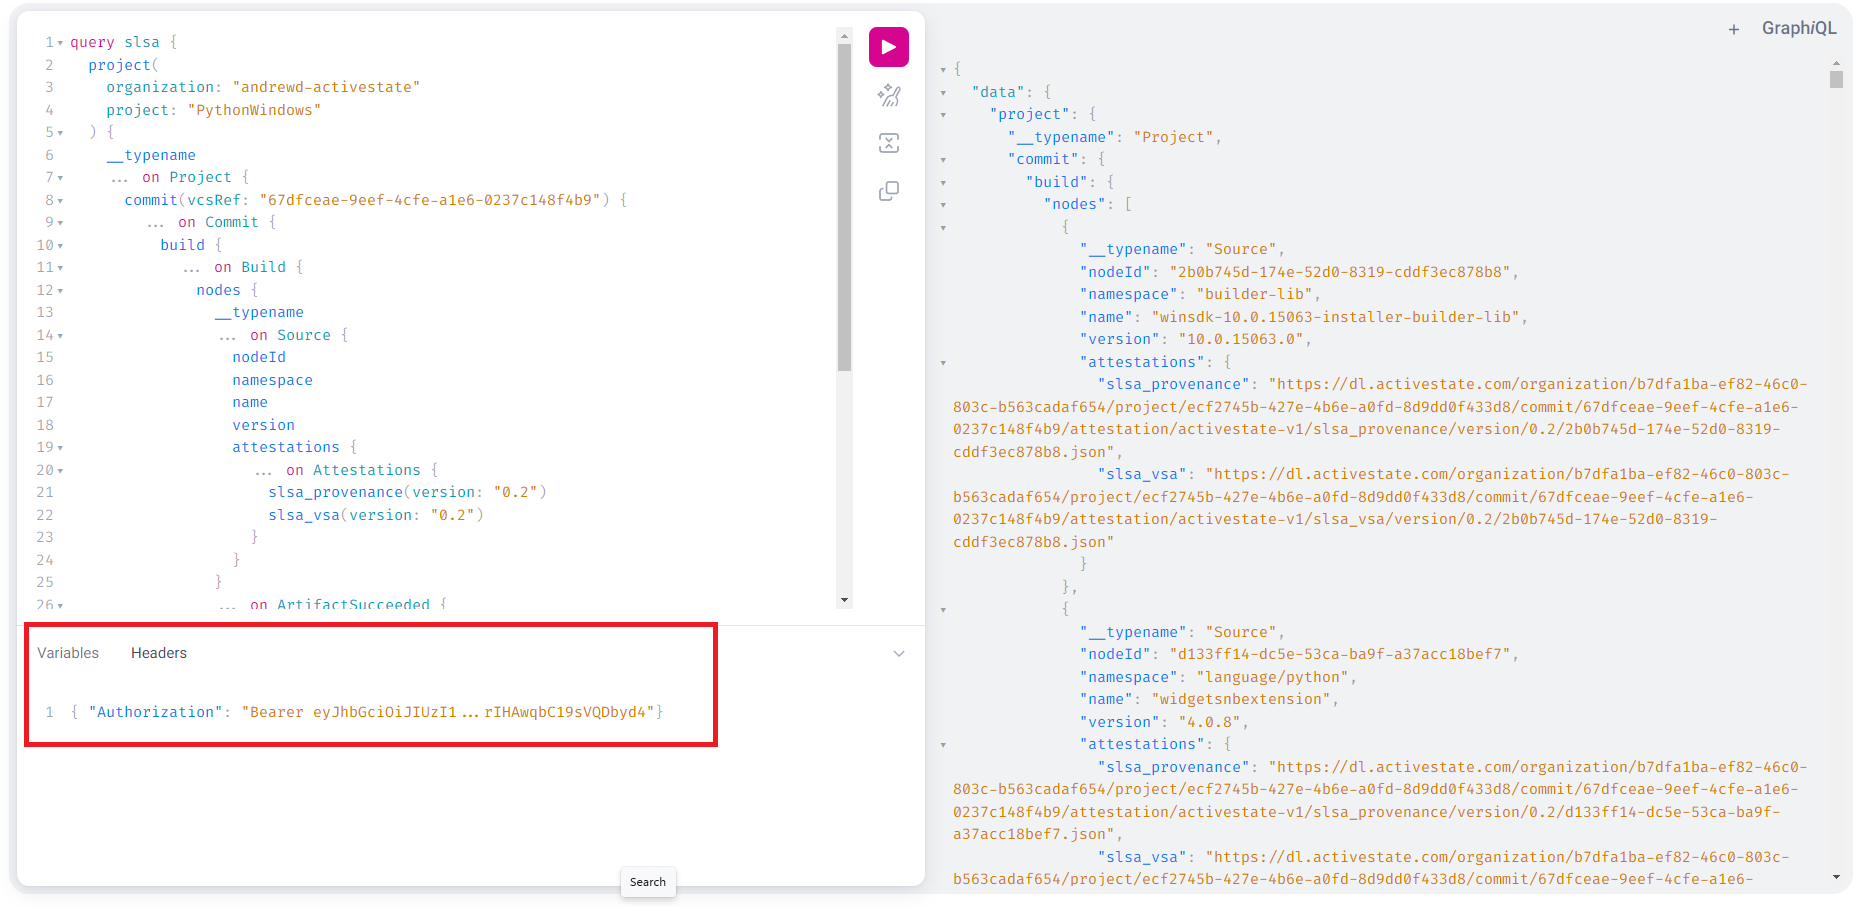
Task: Run the query with the play button
Action: click(x=888, y=47)
